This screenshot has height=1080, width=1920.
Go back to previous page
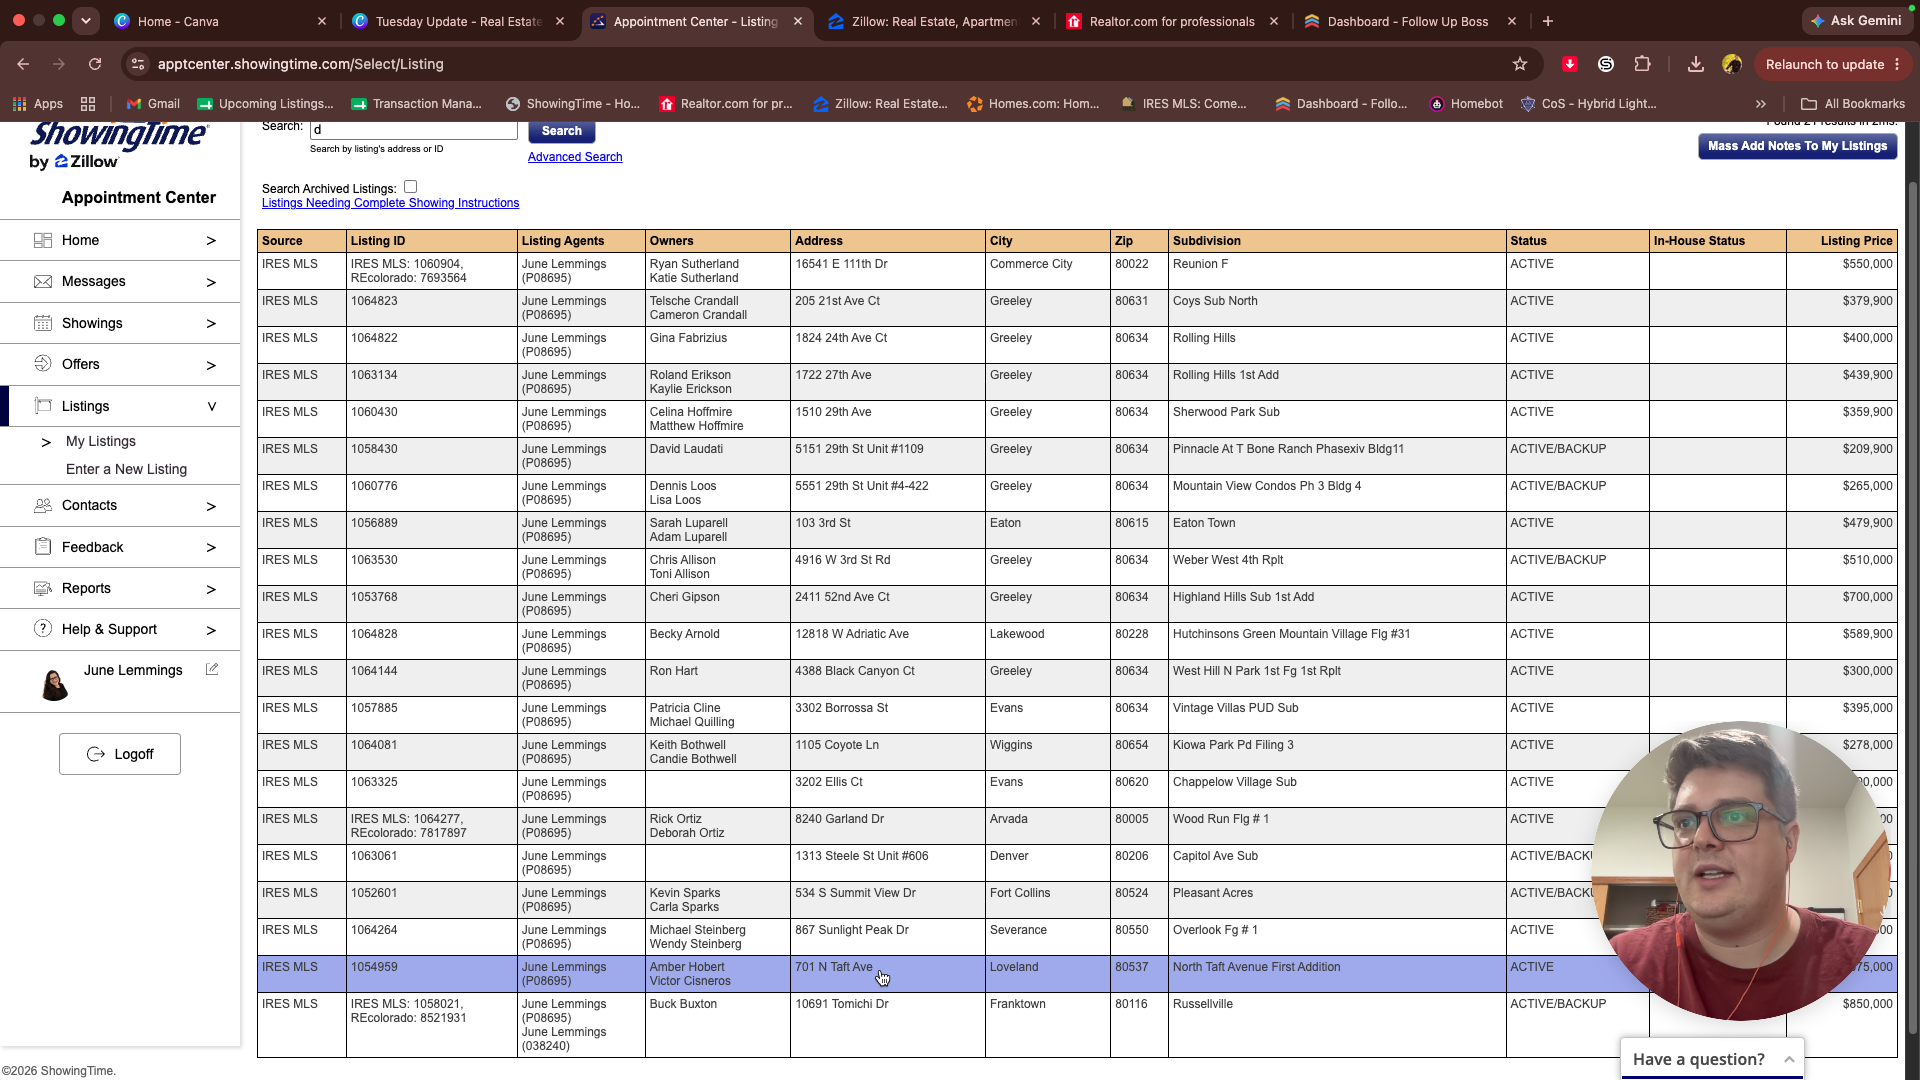23,64
